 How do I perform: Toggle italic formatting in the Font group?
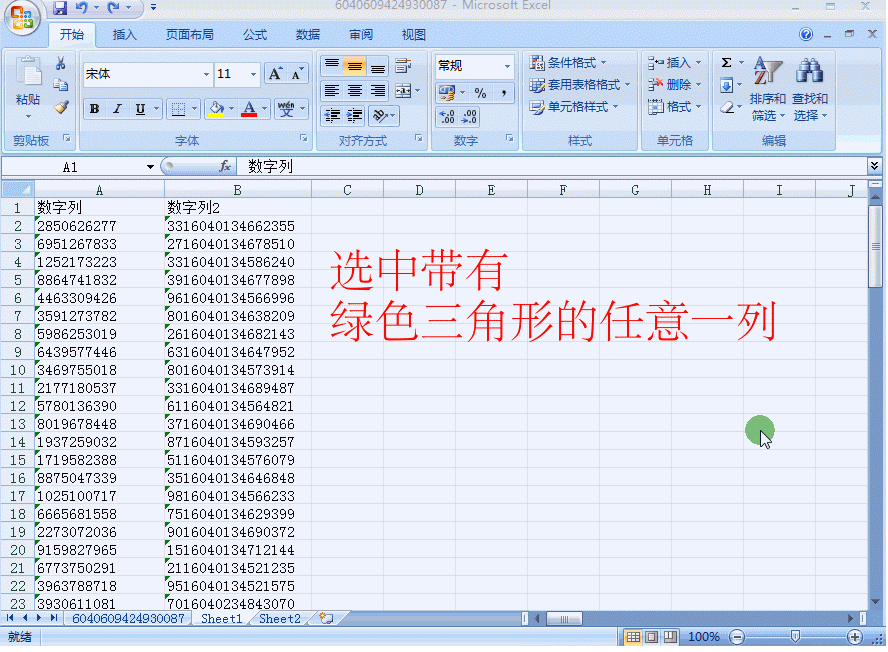[117, 109]
